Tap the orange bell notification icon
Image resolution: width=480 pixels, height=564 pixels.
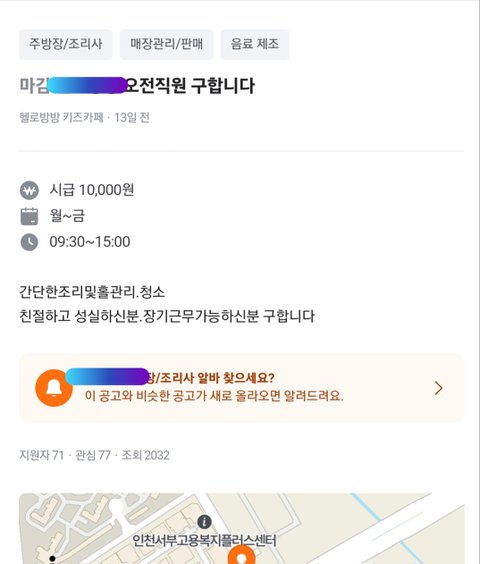pyautogui.click(x=54, y=388)
